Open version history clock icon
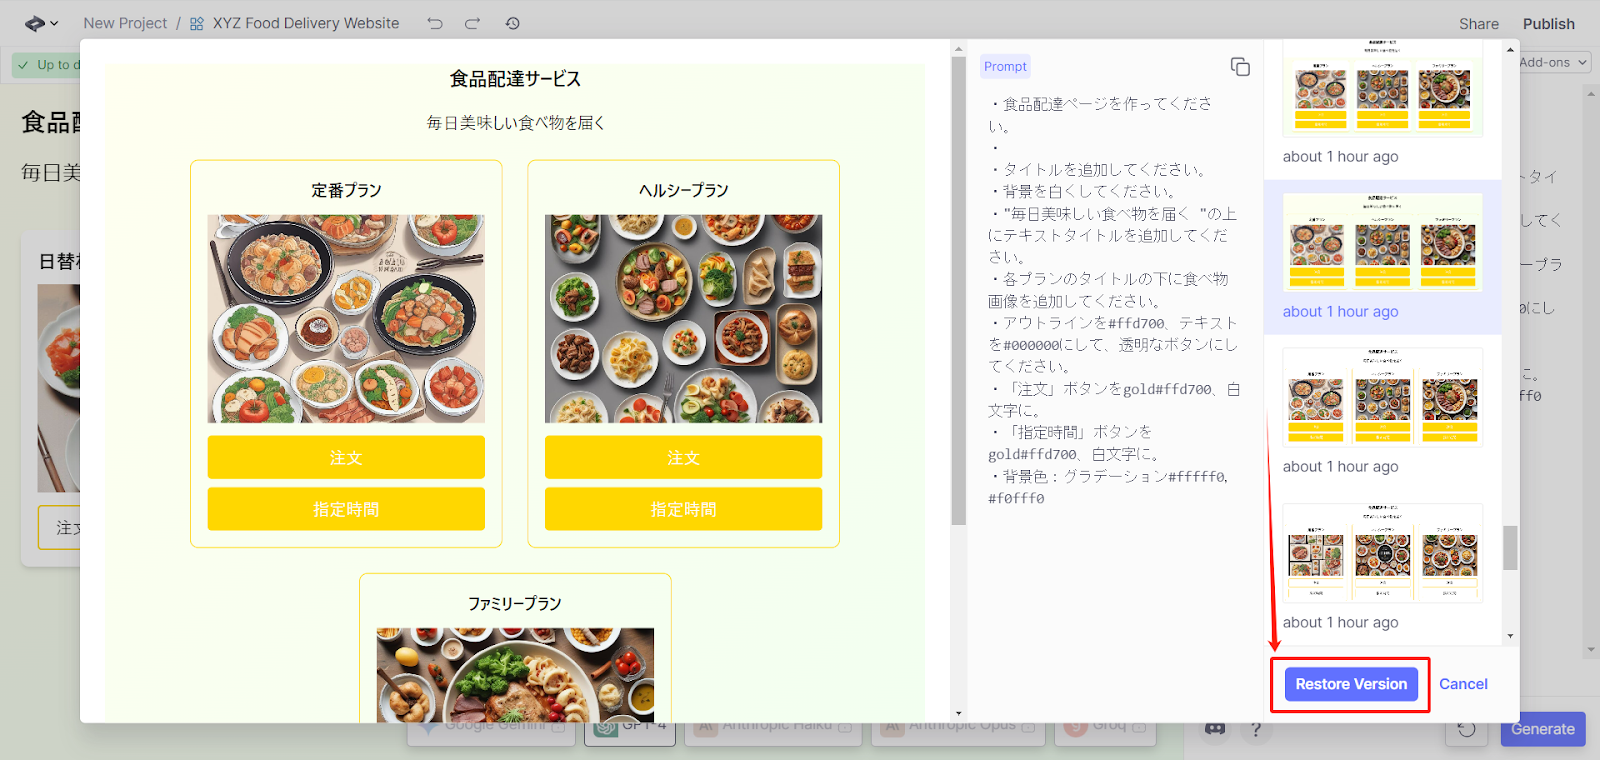The image size is (1600, 760). click(512, 23)
